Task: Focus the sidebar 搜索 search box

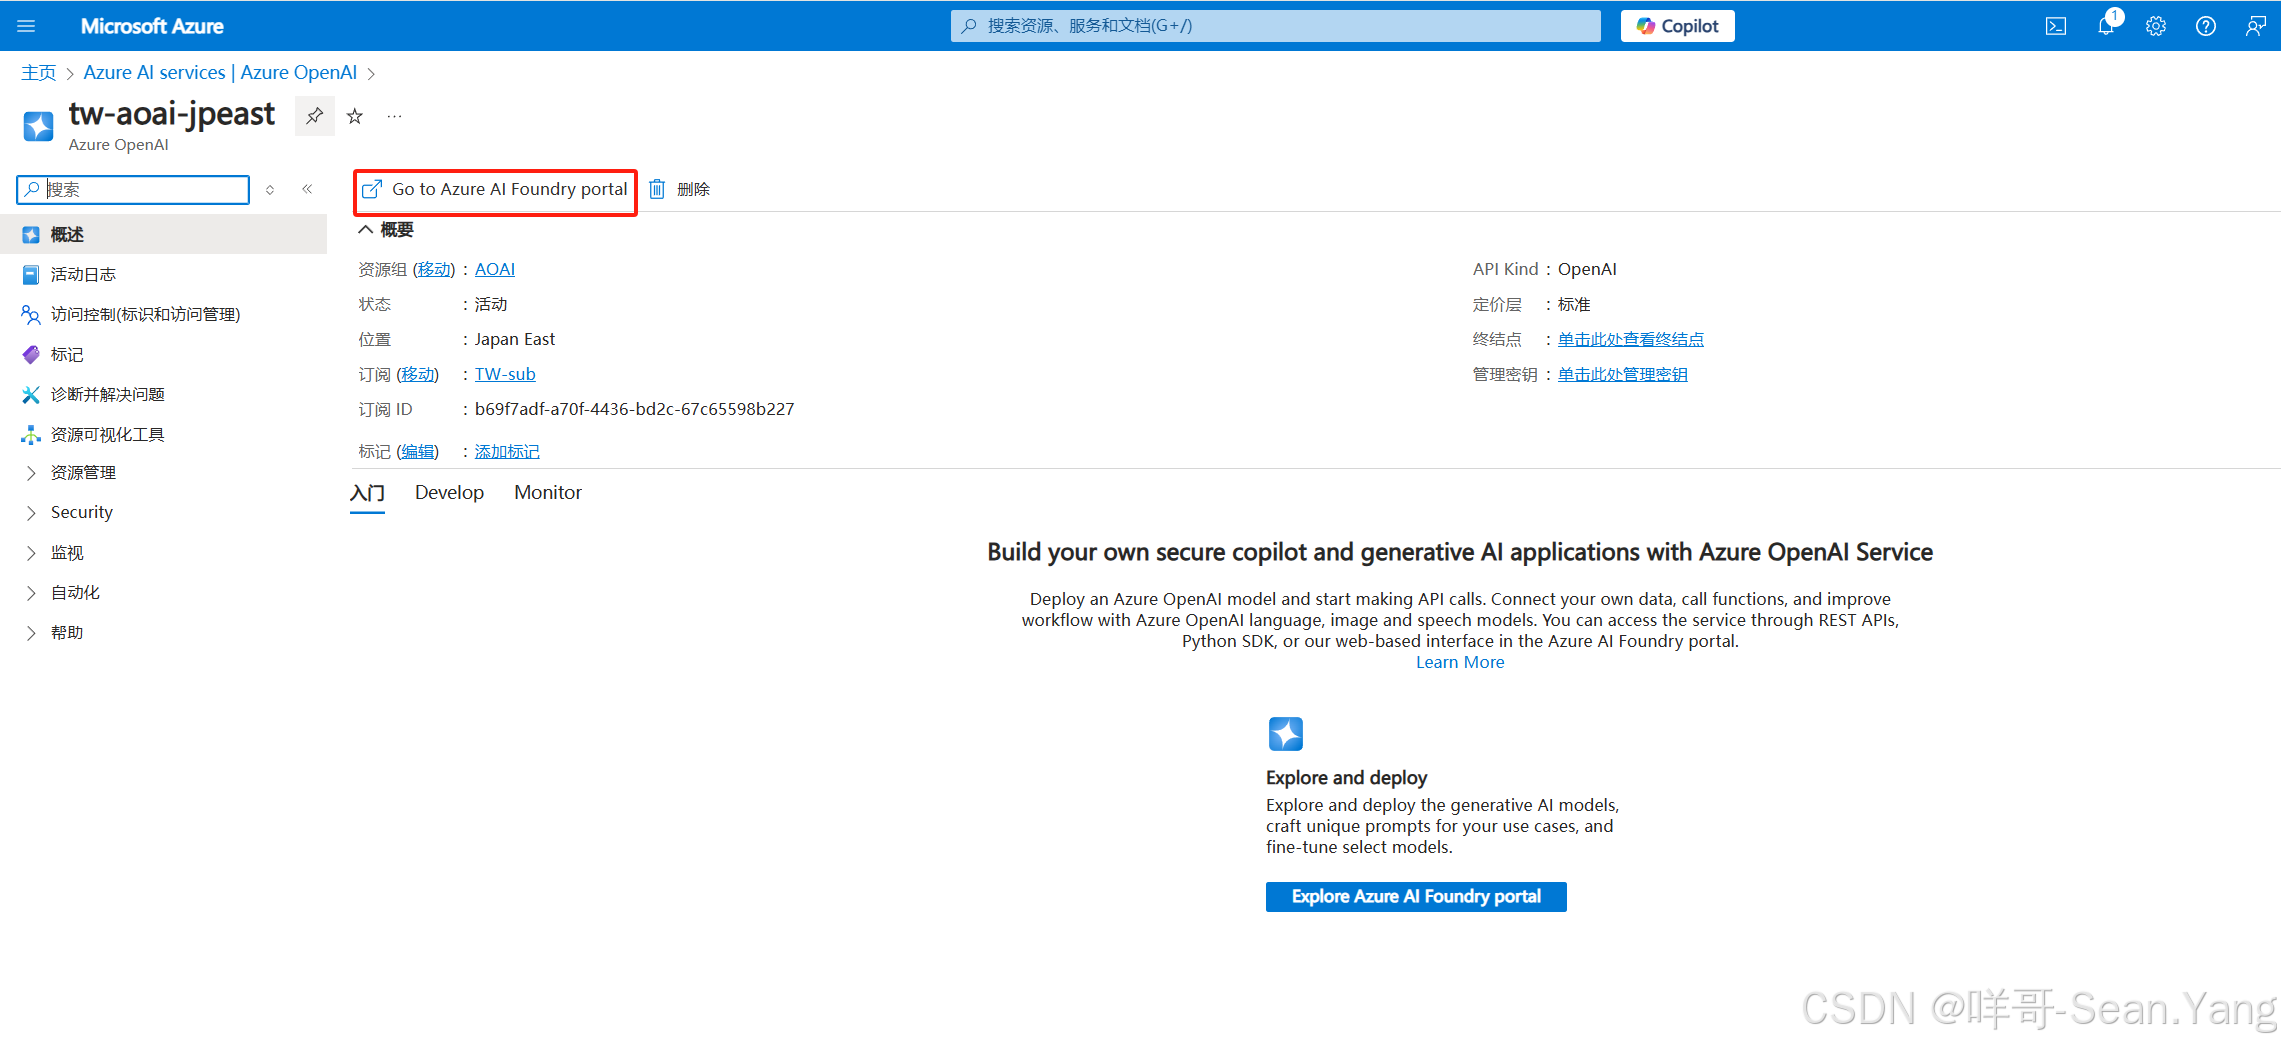Action: coord(134,189)
